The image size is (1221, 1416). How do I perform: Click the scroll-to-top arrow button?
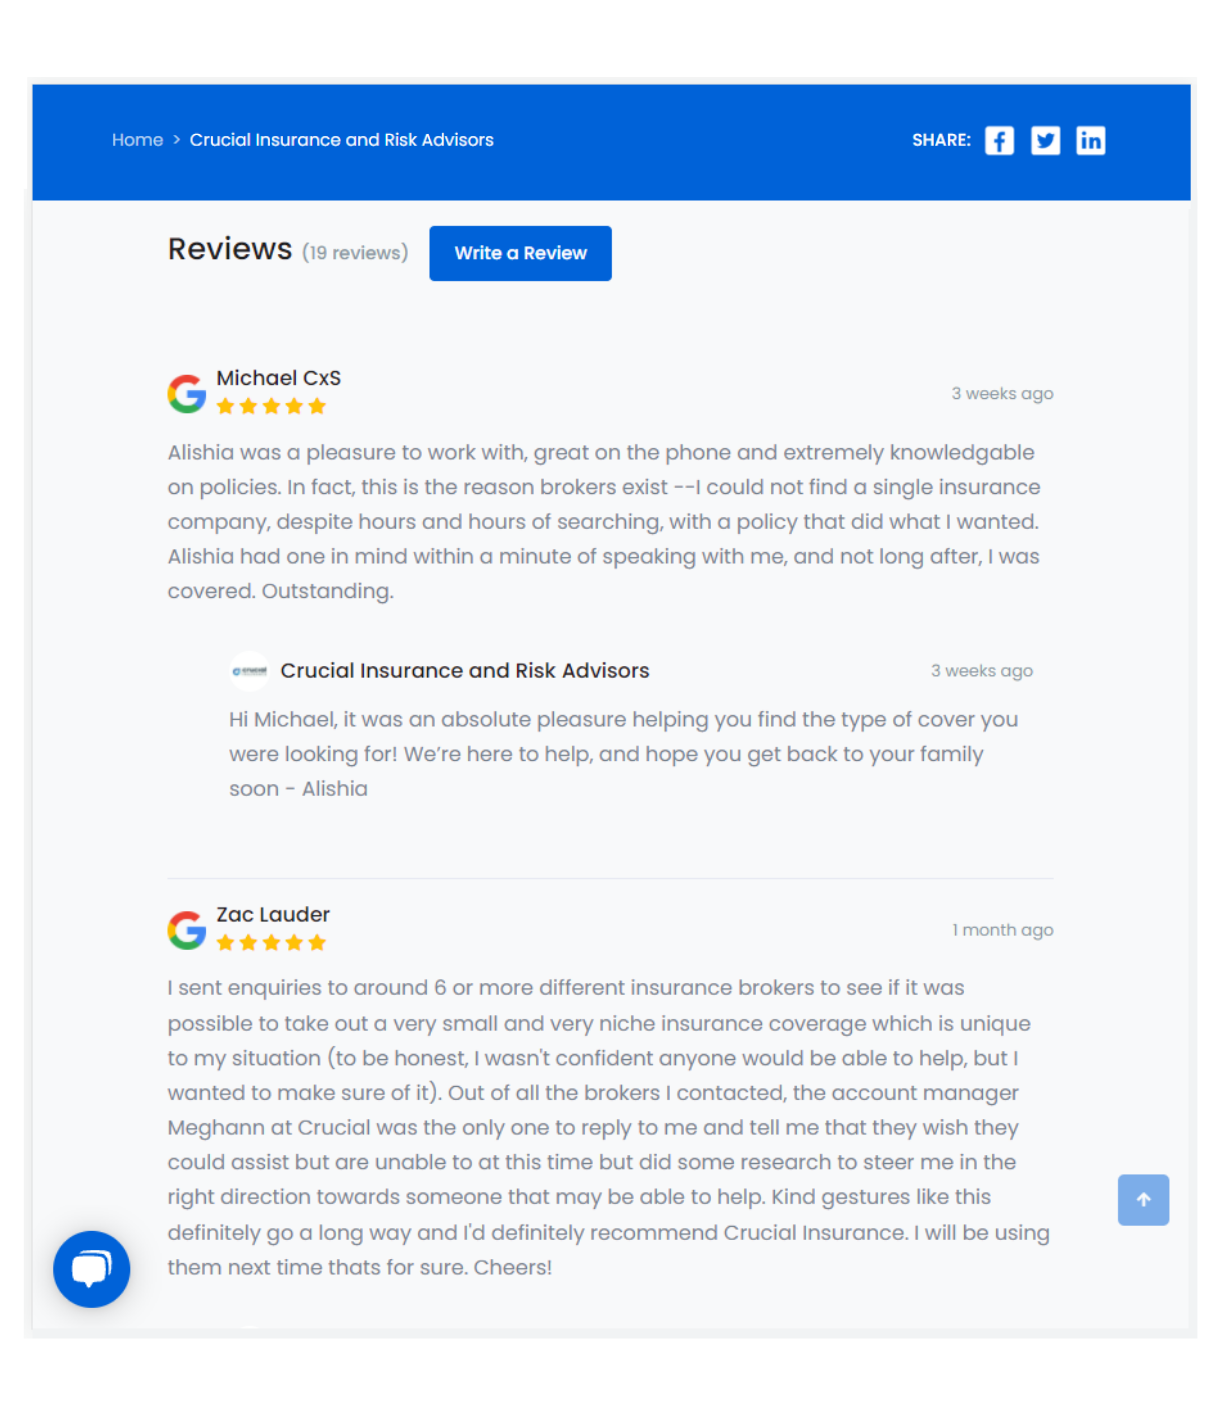pos(1143,1199)
